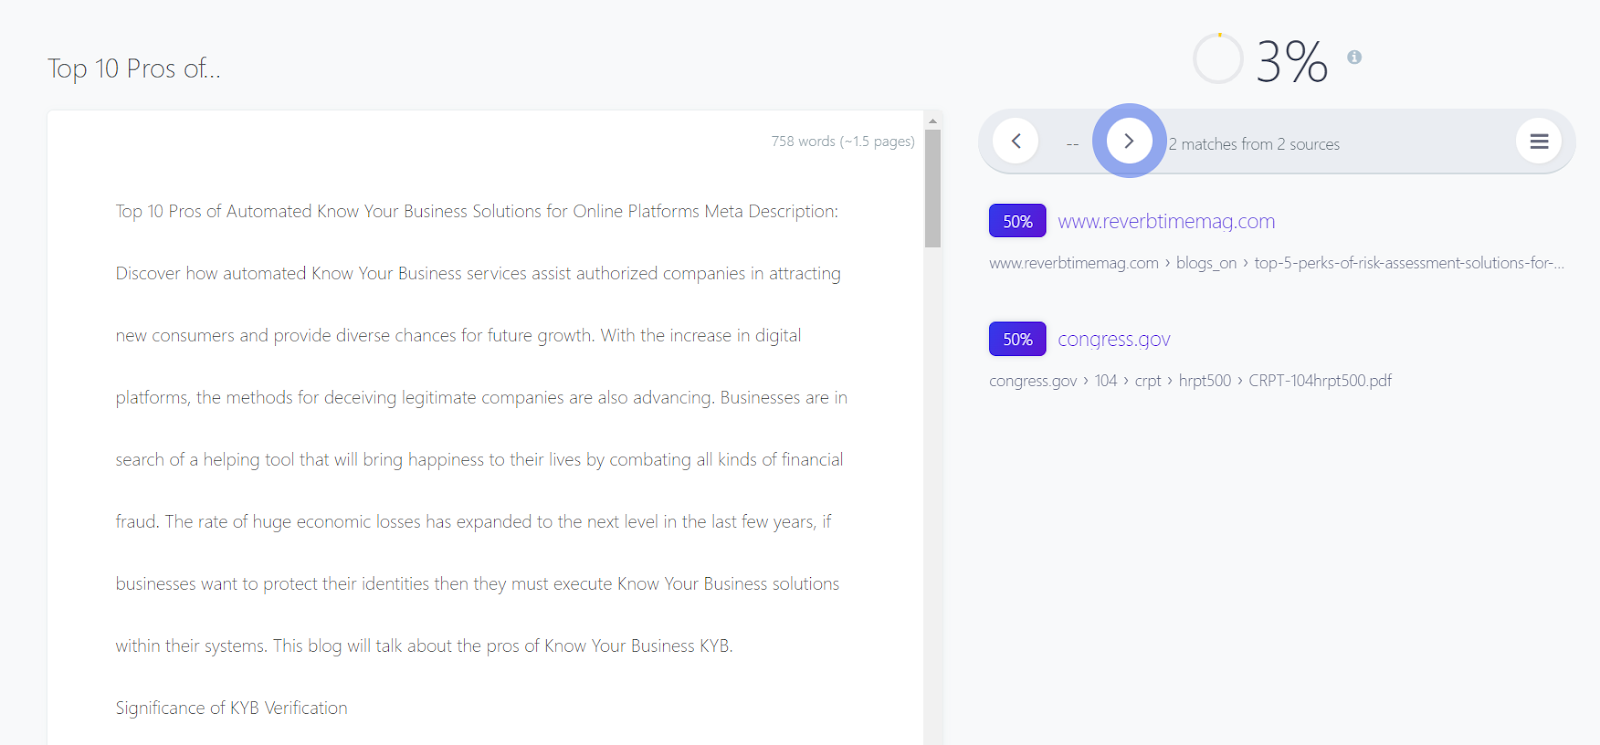The image size is (1600, 745).
Task: Click the circular similarity progress ring
Action: [1218, 59]
